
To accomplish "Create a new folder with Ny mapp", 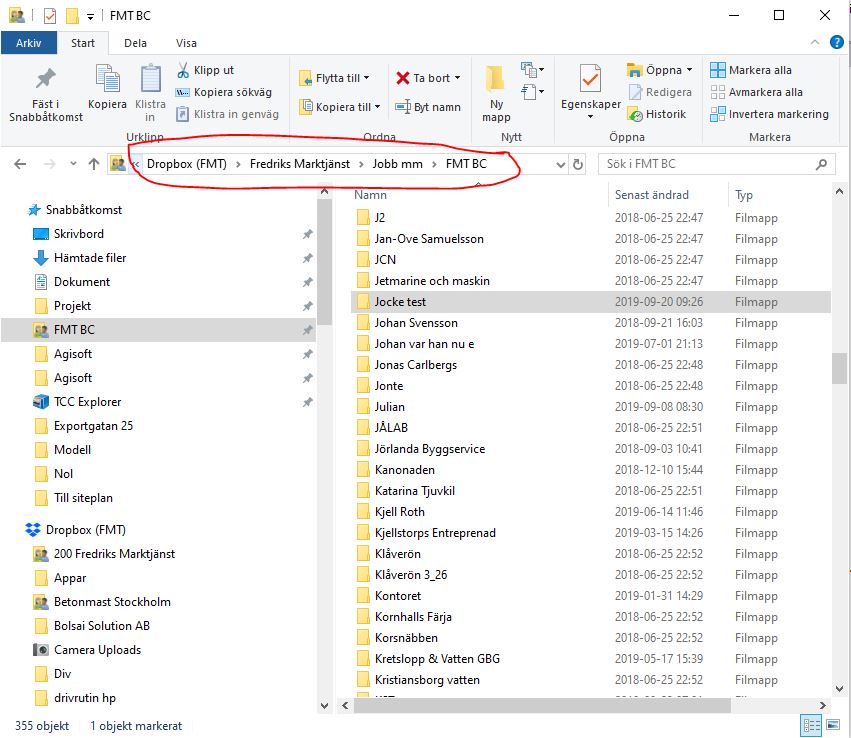I will 496,93.
